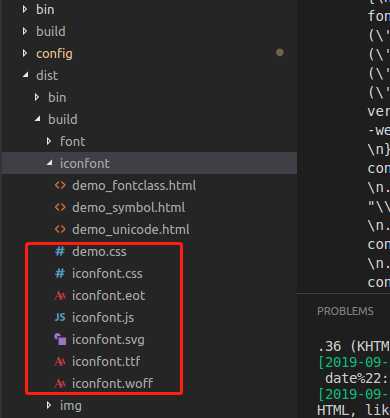The image size is (390, 418).
Task: Collapse the build folder arrow under dist
Action: (x=38, y=119)
